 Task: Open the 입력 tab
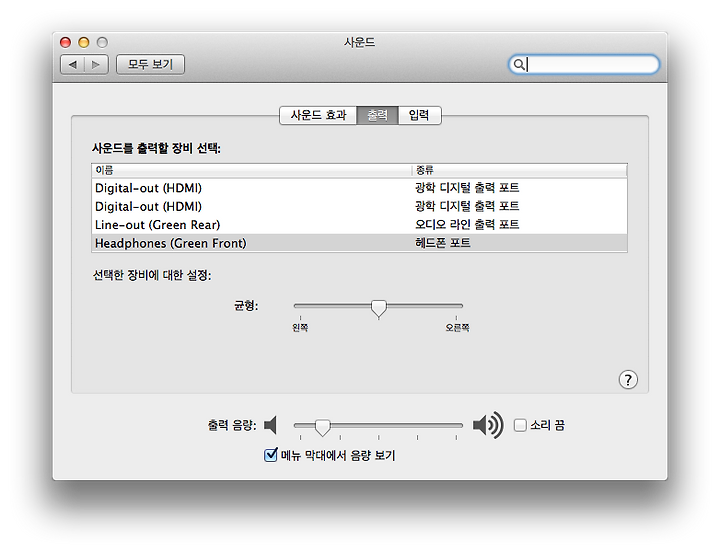[419, 115]
